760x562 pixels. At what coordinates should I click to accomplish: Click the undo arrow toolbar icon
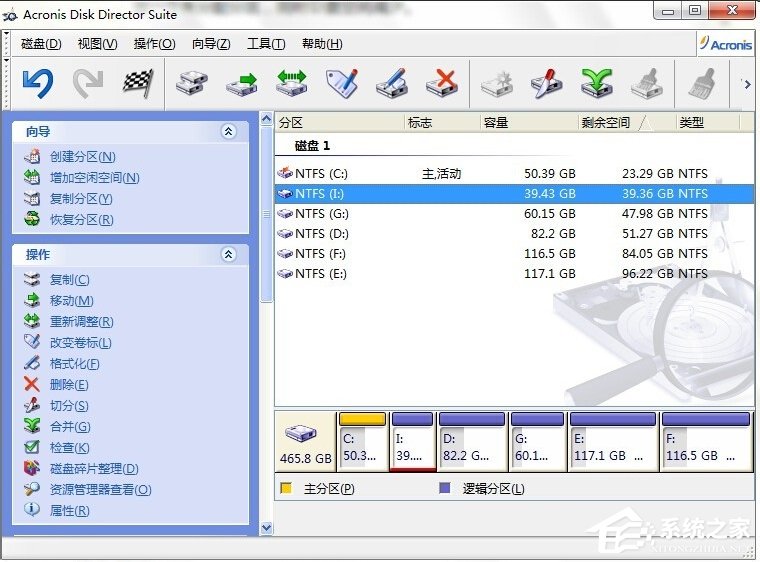pyautogui.click(x=37, y=83)
